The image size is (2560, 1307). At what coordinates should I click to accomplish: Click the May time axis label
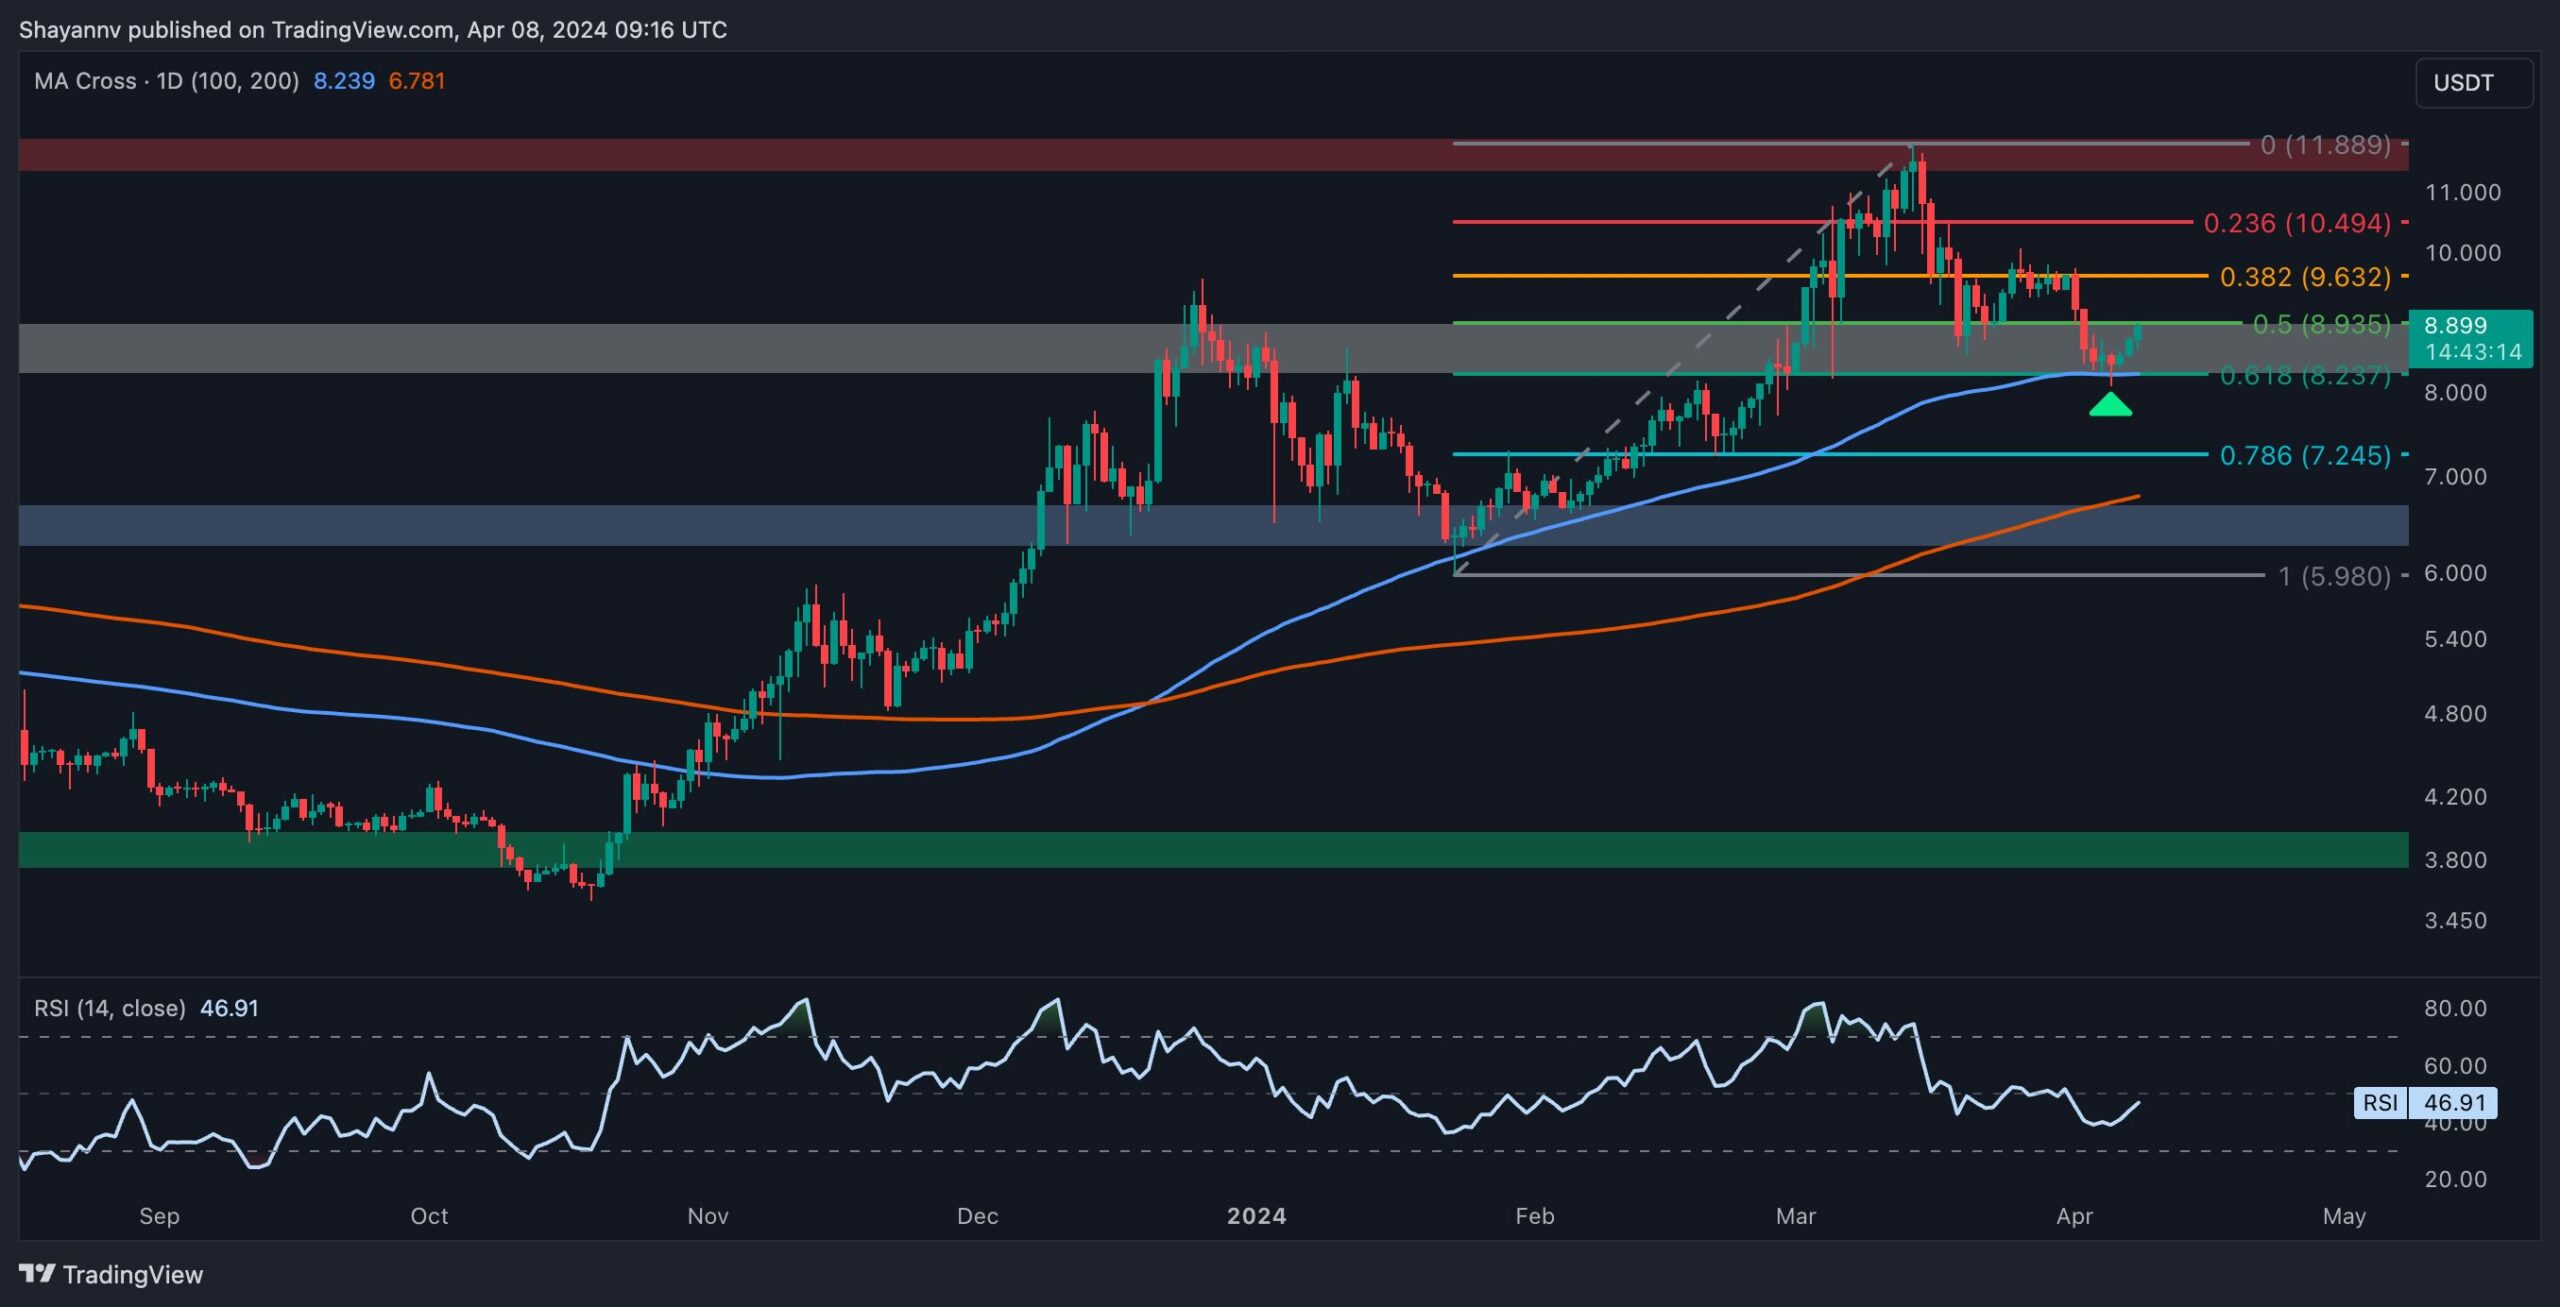click(x=2344, y=1216)
